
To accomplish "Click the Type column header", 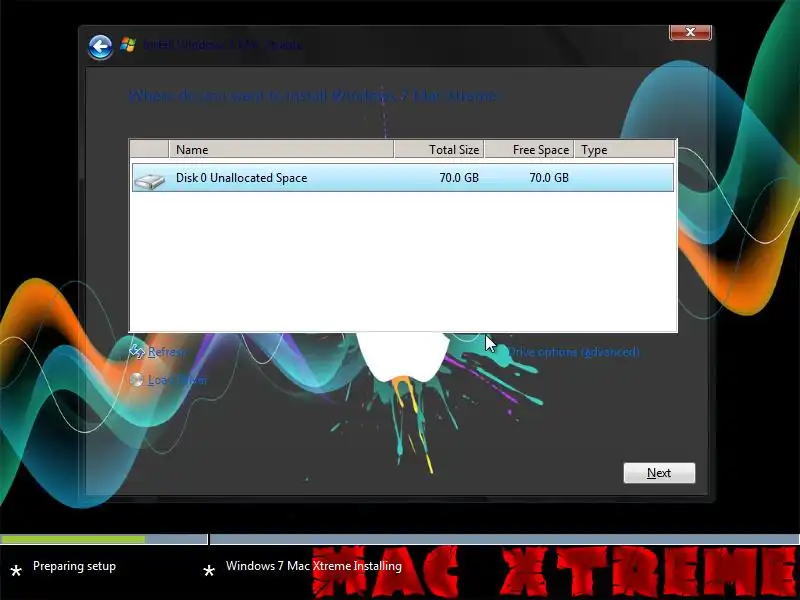I will click(624, 149).
